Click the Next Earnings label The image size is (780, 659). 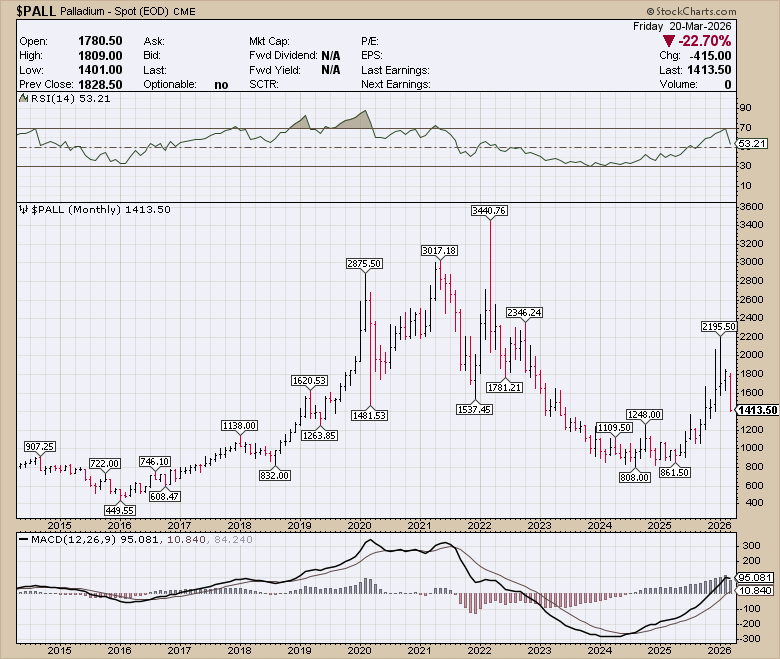click(395, 84)
